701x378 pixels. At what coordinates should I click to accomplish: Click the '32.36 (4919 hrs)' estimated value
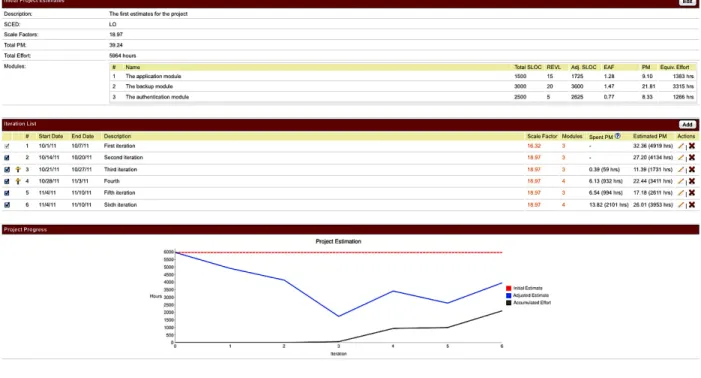[x=653, y=146]
